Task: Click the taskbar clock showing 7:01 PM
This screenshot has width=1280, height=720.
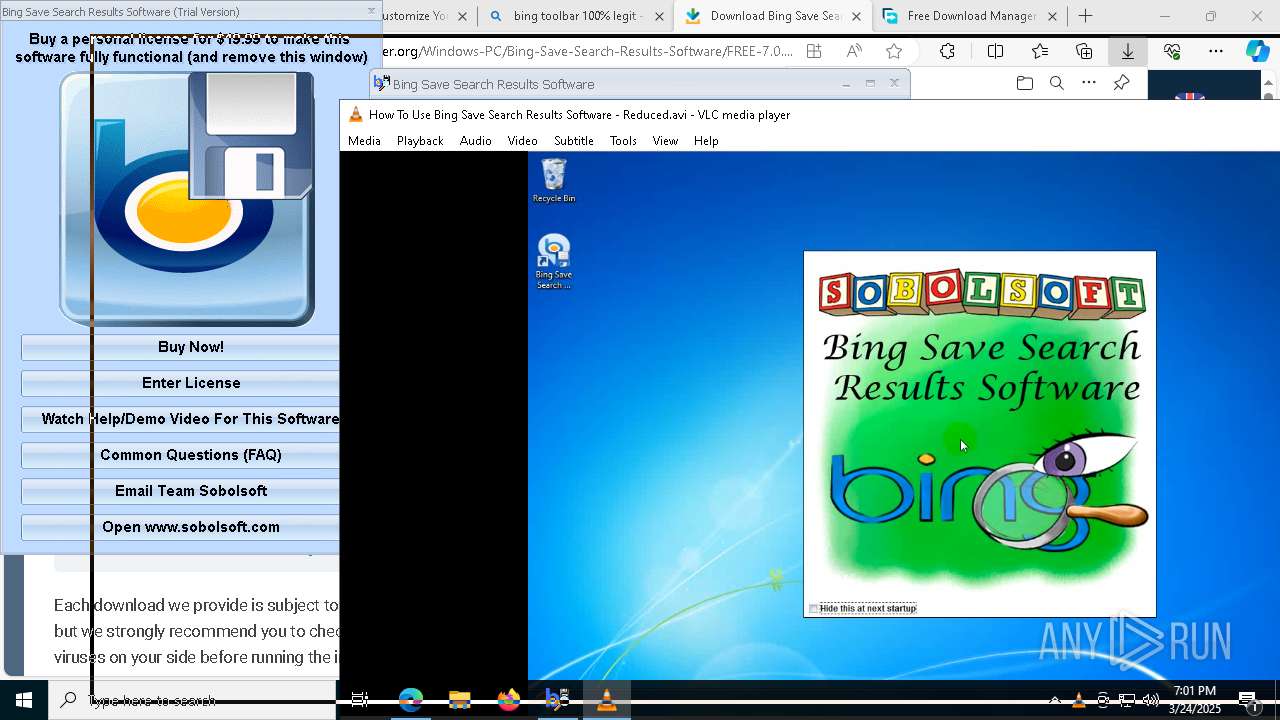Action: [1194, 700]
